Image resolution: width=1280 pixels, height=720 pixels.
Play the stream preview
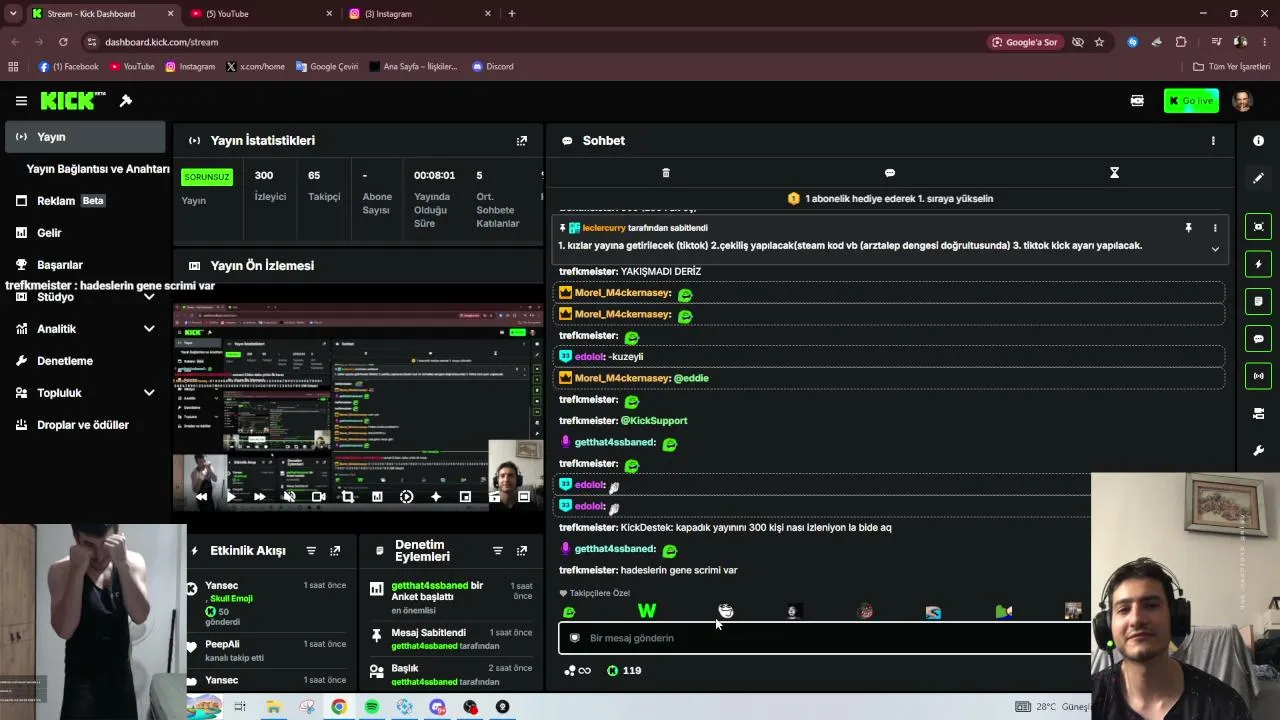tap(231, 496)
